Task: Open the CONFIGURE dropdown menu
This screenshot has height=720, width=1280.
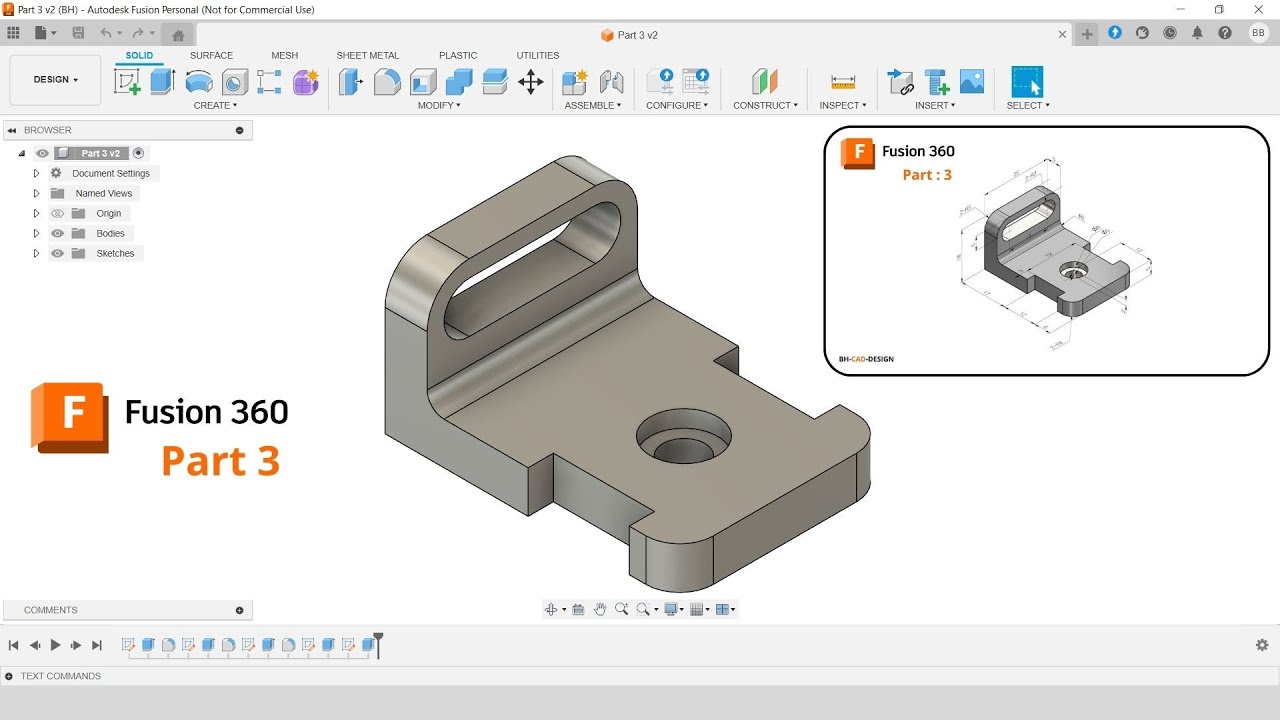Action: tap(677, 105)
